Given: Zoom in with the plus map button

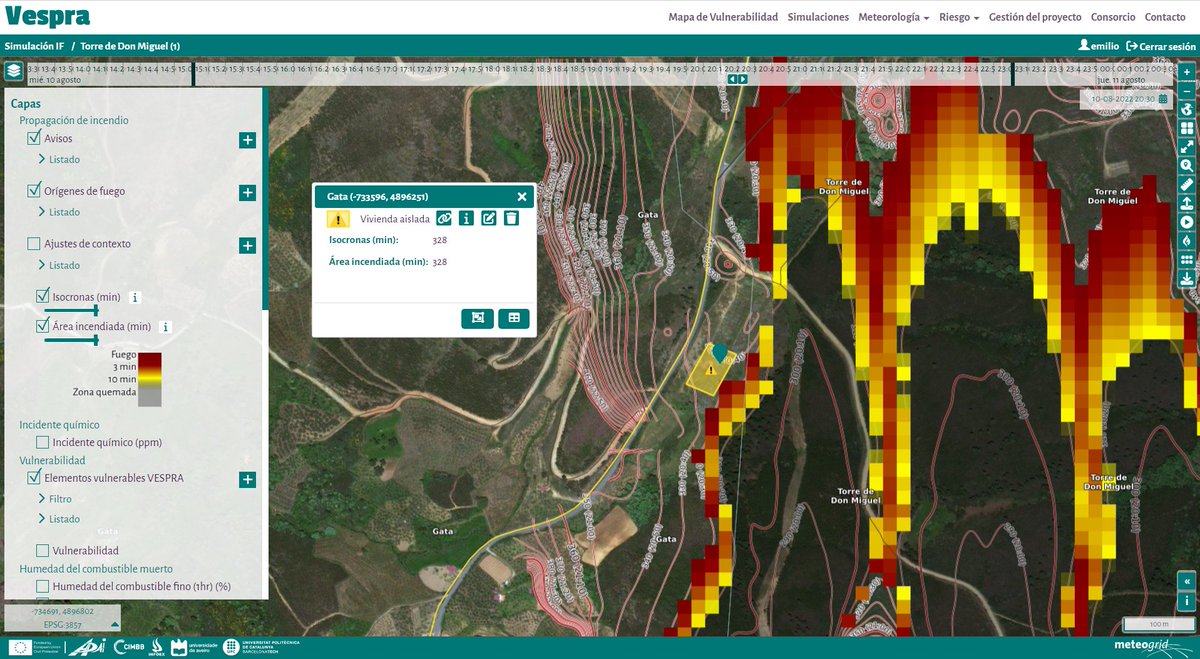Looking at the screenshot, I should (x=1187, y=72).
